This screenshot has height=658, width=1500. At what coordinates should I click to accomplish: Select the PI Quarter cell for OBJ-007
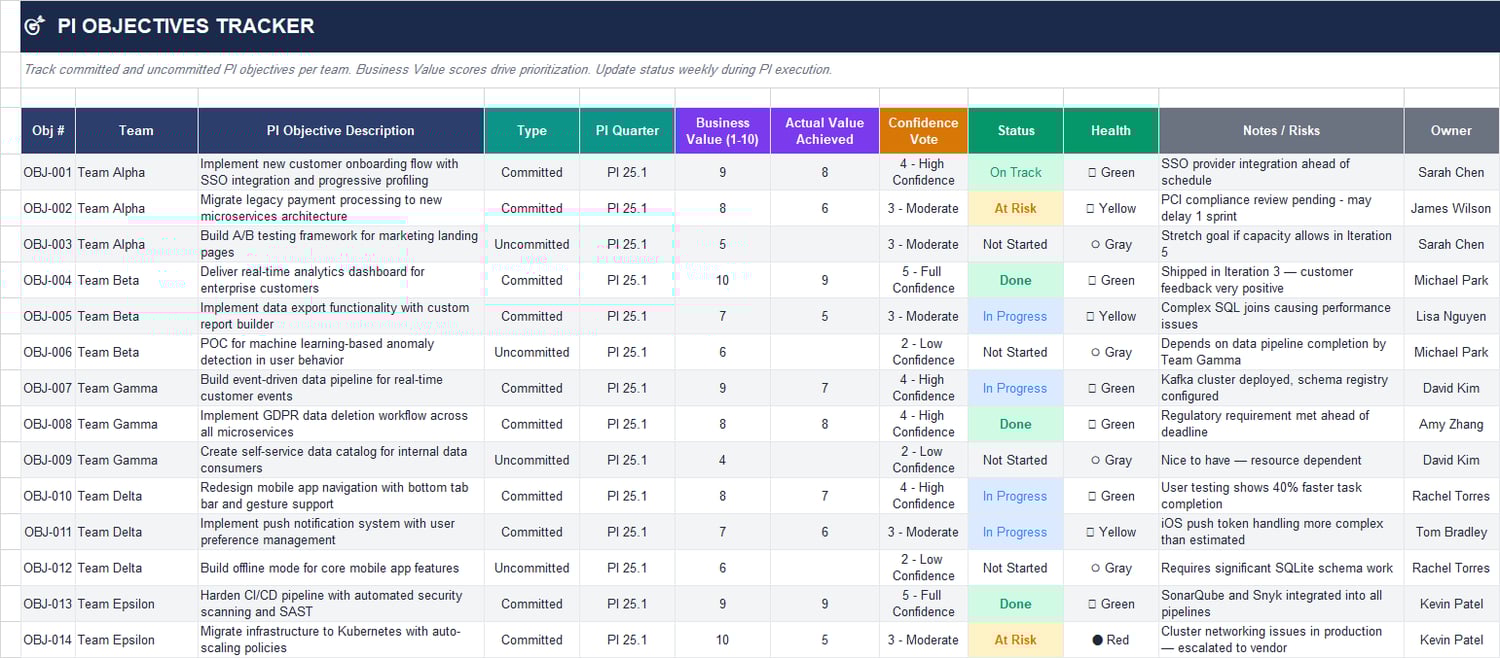click(x=627, y=388)
